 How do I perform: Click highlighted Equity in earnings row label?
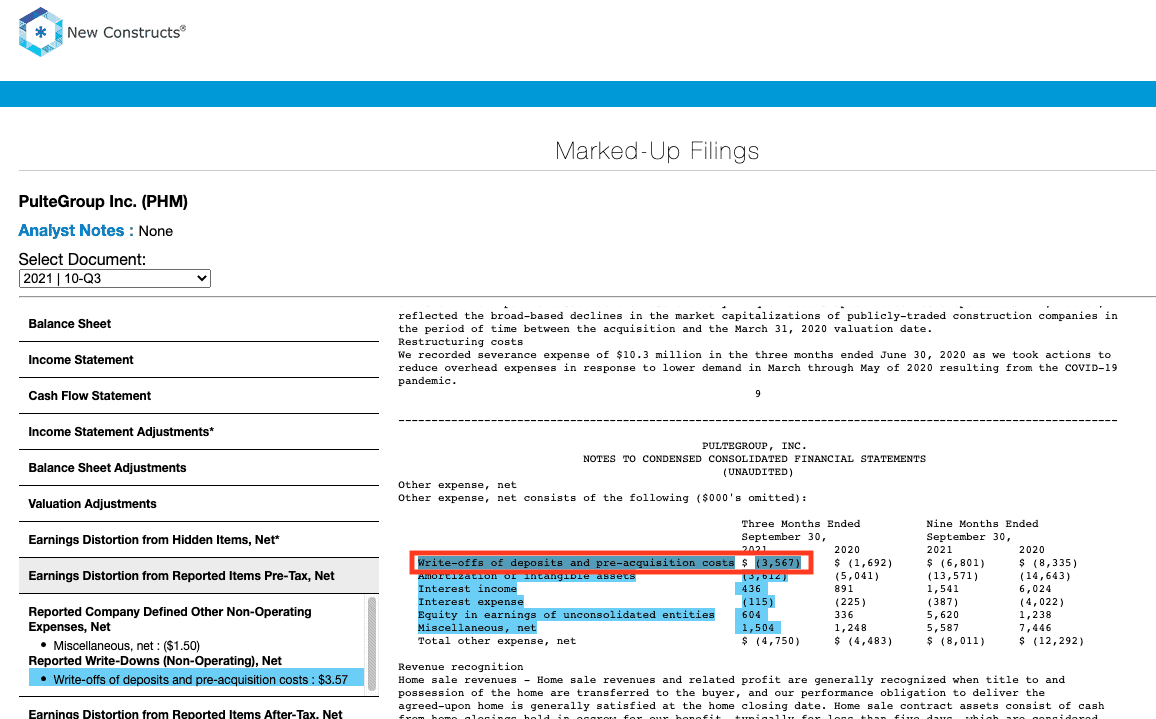tap(566, 615)
